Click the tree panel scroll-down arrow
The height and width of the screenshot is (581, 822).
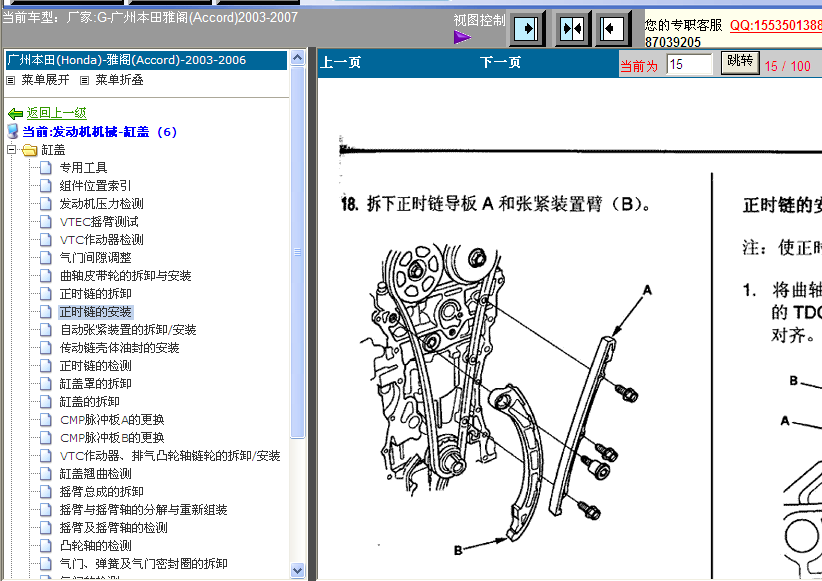click(x=297, y=570)
